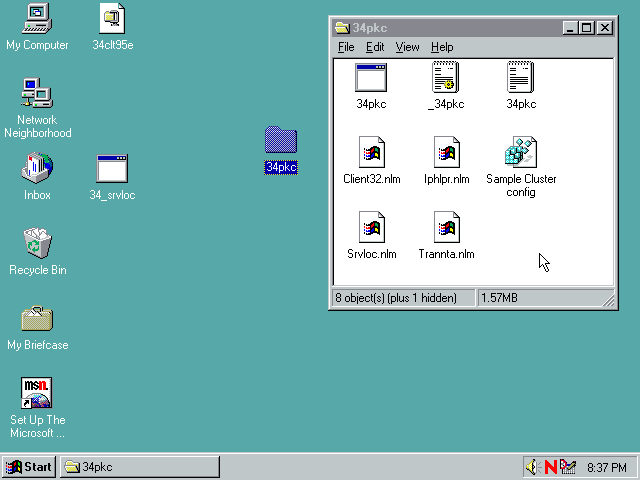
Task: Click the 34pkc window title bar text
Action: (370, 28)
